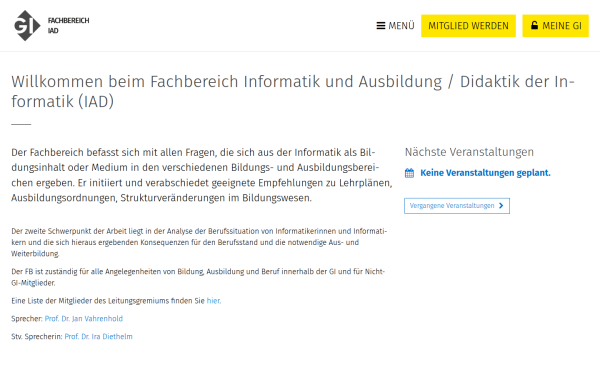The height and width of the screenshot is (375, 600).
Task: Click the intro paragraph 'Der Fachbereich befasst sich'
Action: coord(202,175)
